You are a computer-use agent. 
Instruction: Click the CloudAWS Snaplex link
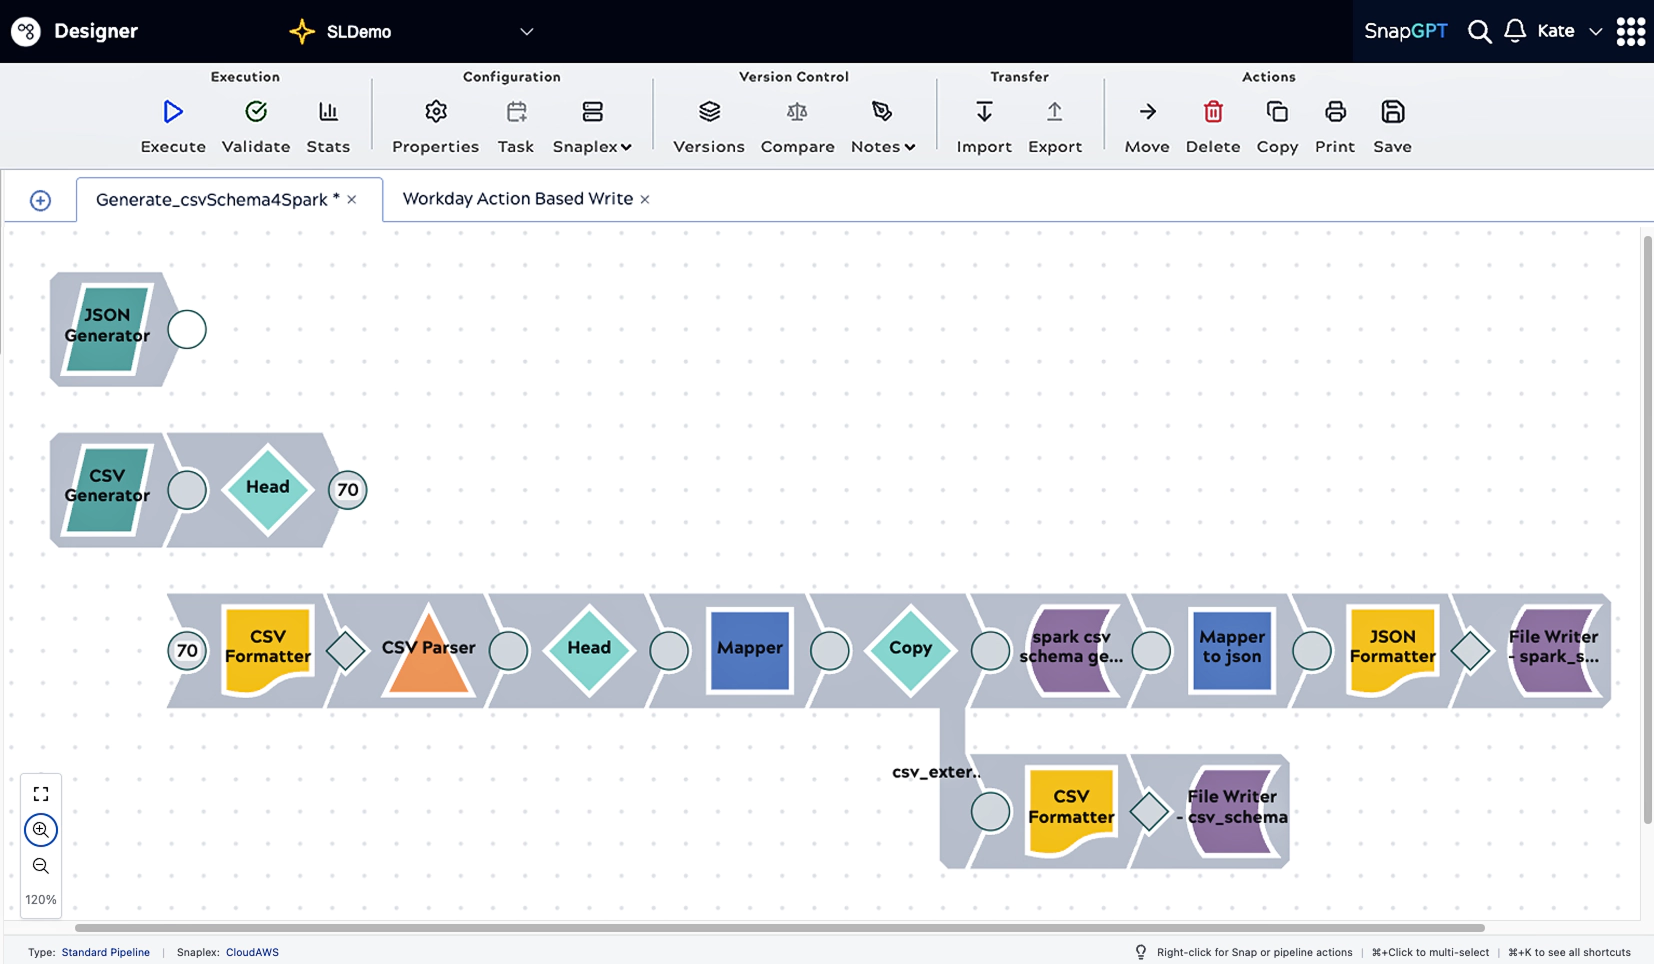[x=252, y=952]
